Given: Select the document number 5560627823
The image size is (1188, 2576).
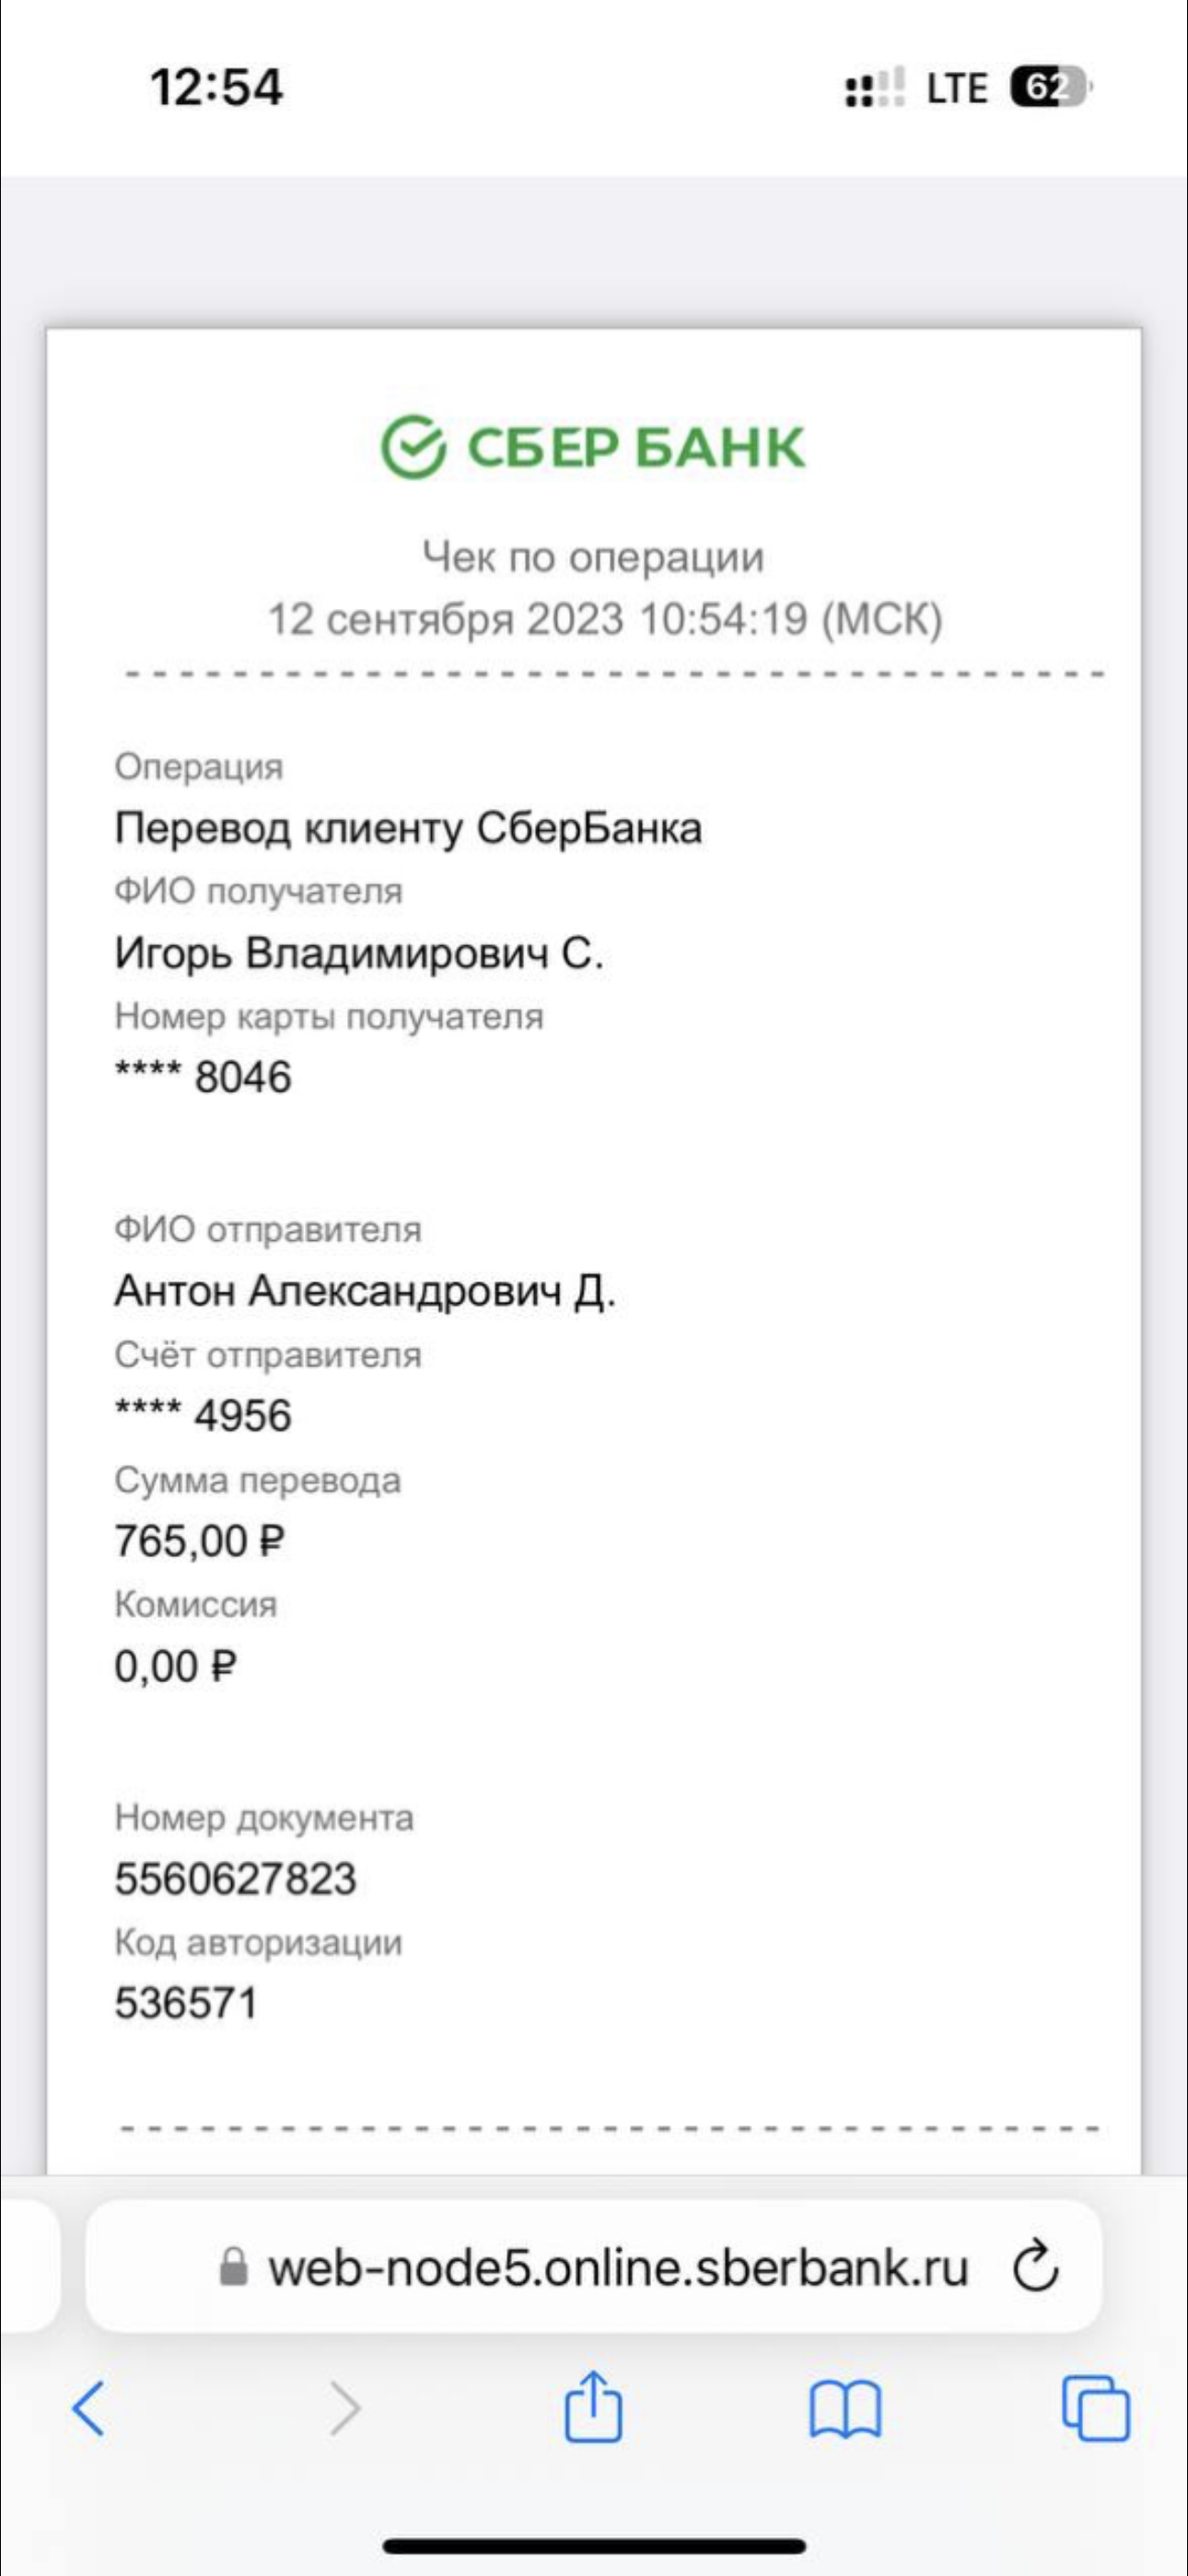Looking at the screenshot, I should 235,1879.
